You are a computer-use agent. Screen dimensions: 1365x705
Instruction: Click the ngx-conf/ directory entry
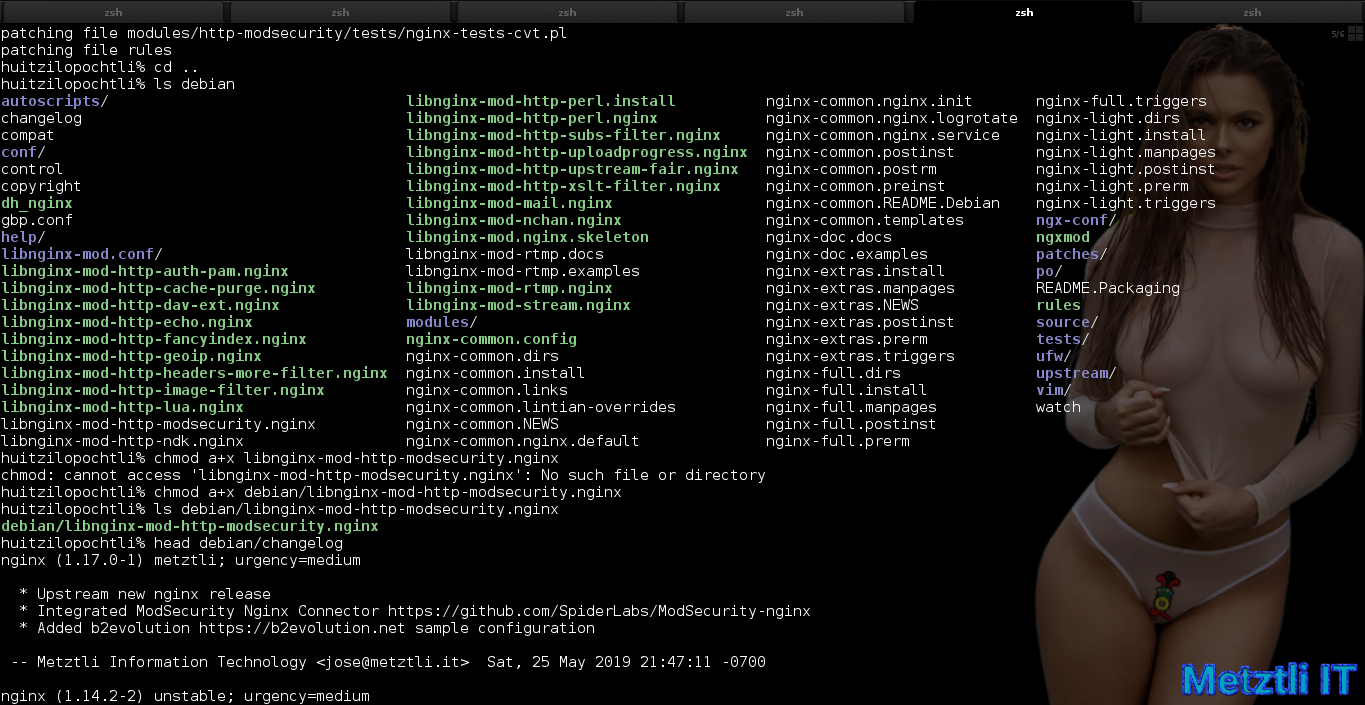[1076, 220]
